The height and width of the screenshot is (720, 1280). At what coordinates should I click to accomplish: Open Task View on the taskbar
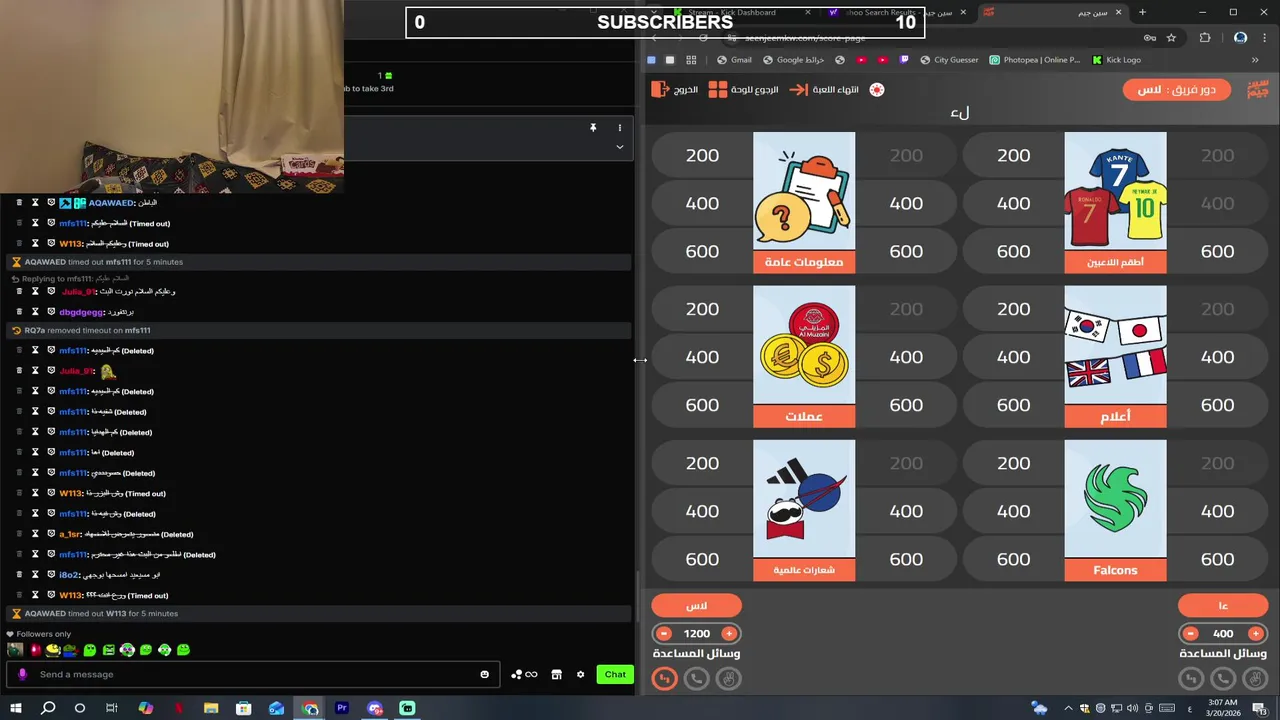point(112,708)
